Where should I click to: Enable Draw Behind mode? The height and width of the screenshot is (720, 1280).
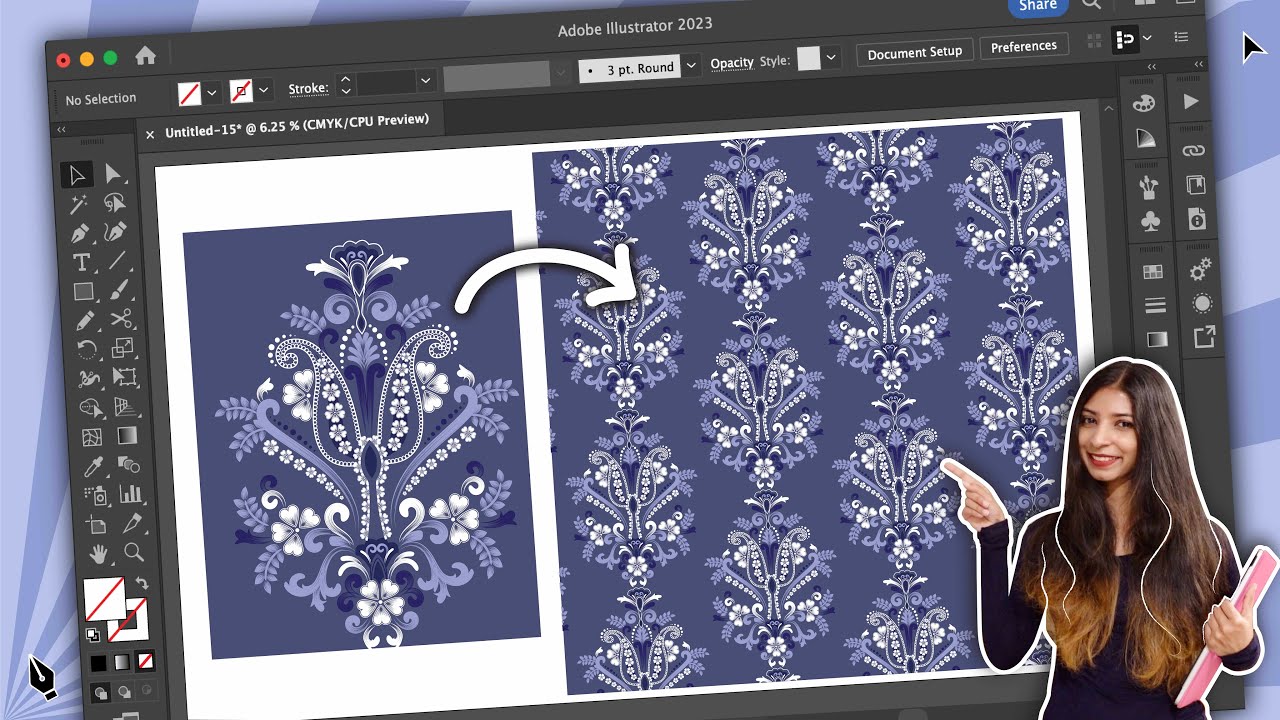124,691
